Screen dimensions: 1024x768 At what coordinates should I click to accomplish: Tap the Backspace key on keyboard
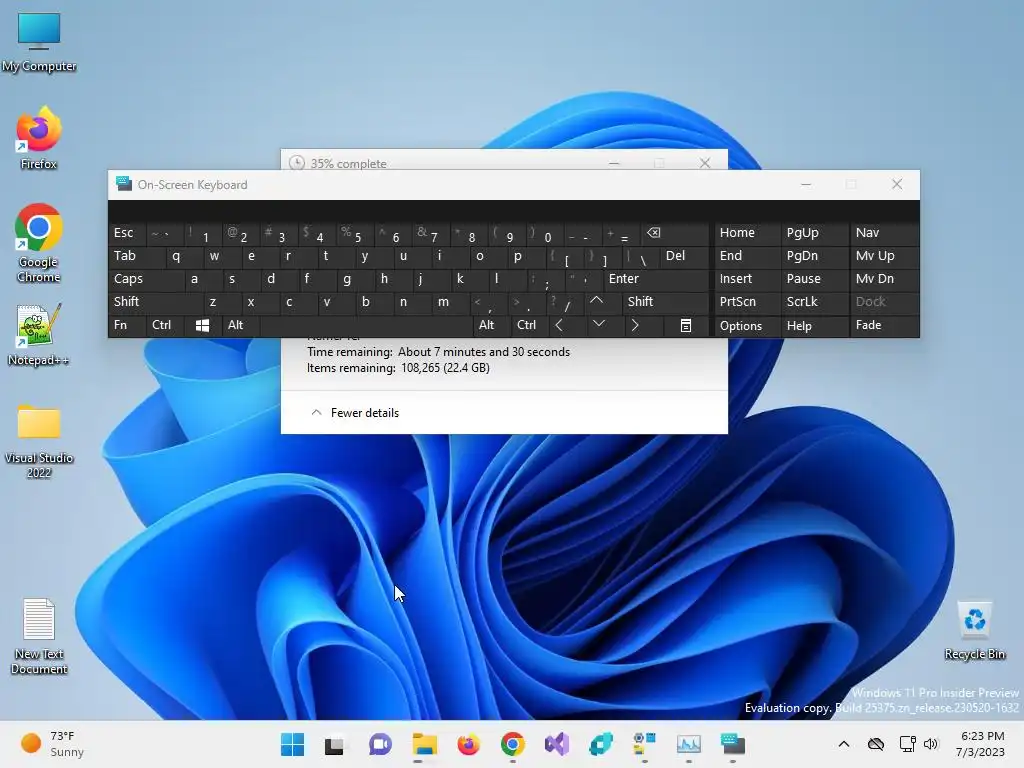tap(676, 232)
